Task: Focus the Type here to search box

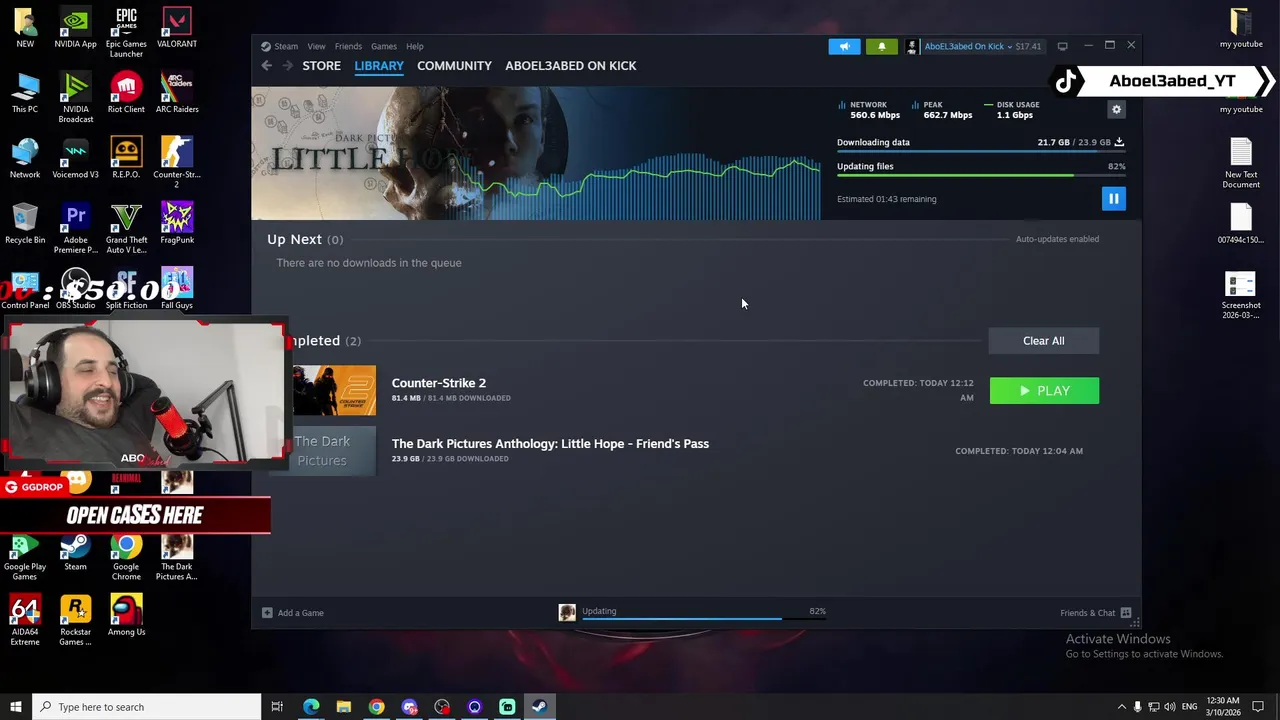Action: [x=147, y=707]
